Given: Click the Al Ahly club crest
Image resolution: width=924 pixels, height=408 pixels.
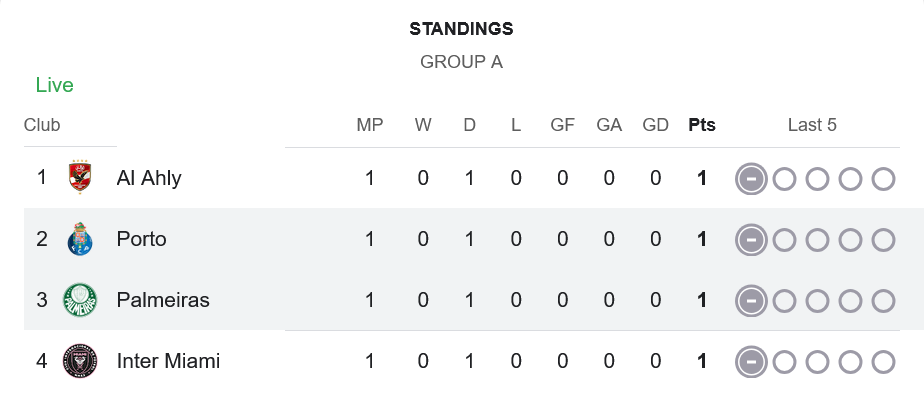Looking at the screenshot, I should [79, 178].
